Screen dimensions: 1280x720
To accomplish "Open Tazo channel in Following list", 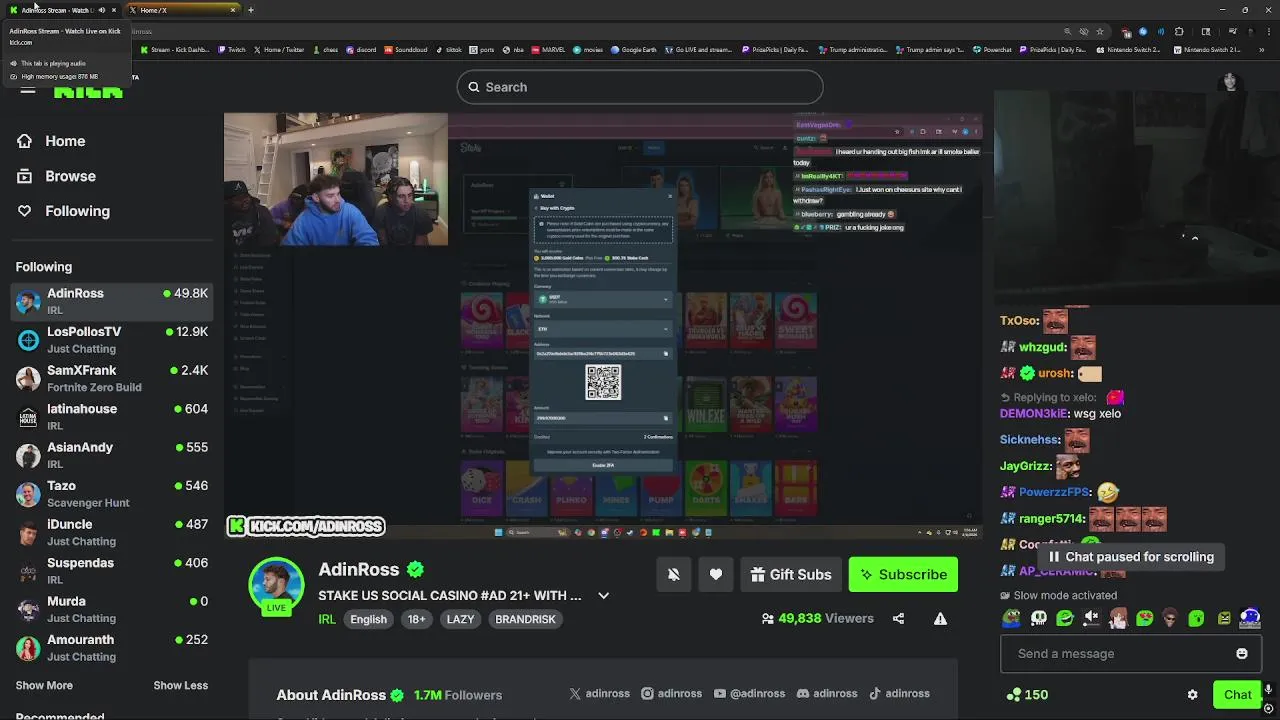I will tap(112, 493).
